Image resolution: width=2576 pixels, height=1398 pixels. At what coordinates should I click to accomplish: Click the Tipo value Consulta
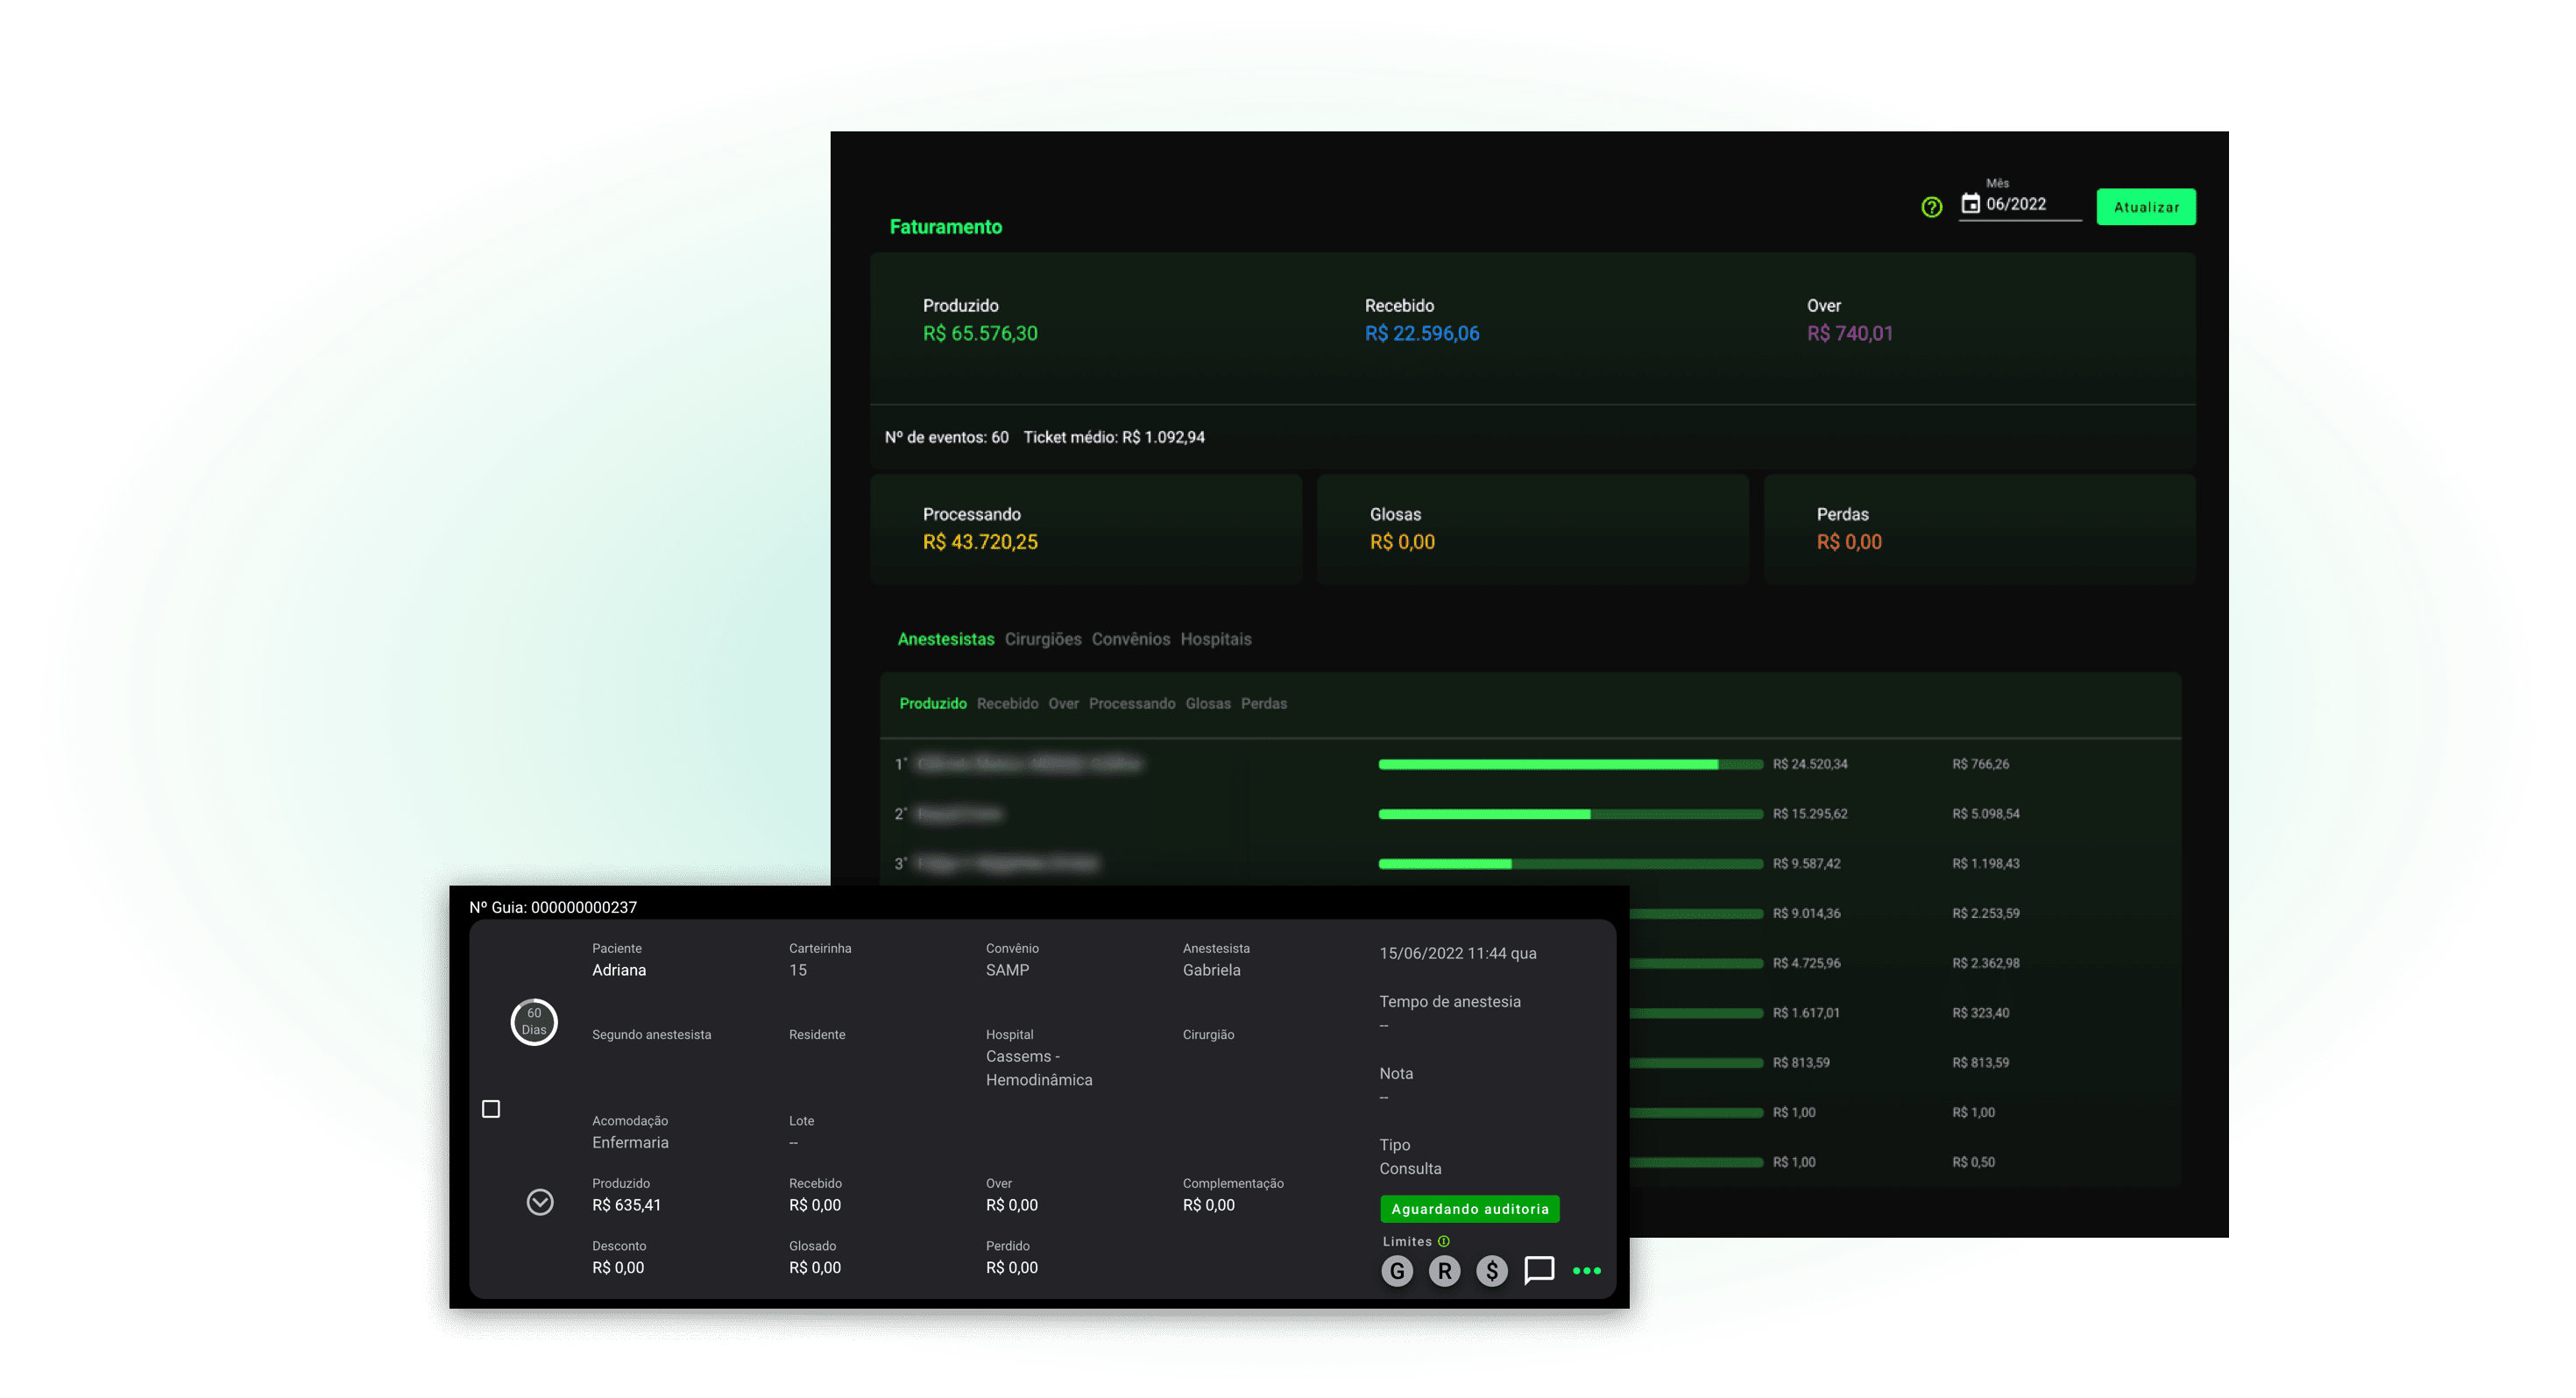(1410, 1168)
